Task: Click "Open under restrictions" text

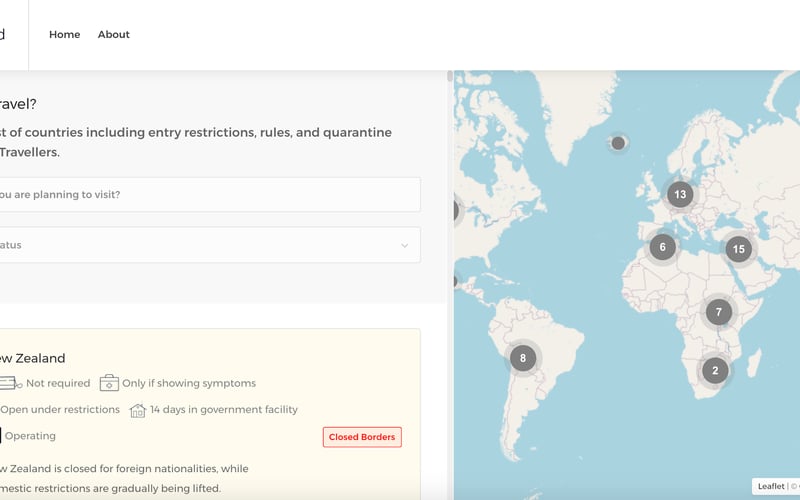Action: coord(60,410)
